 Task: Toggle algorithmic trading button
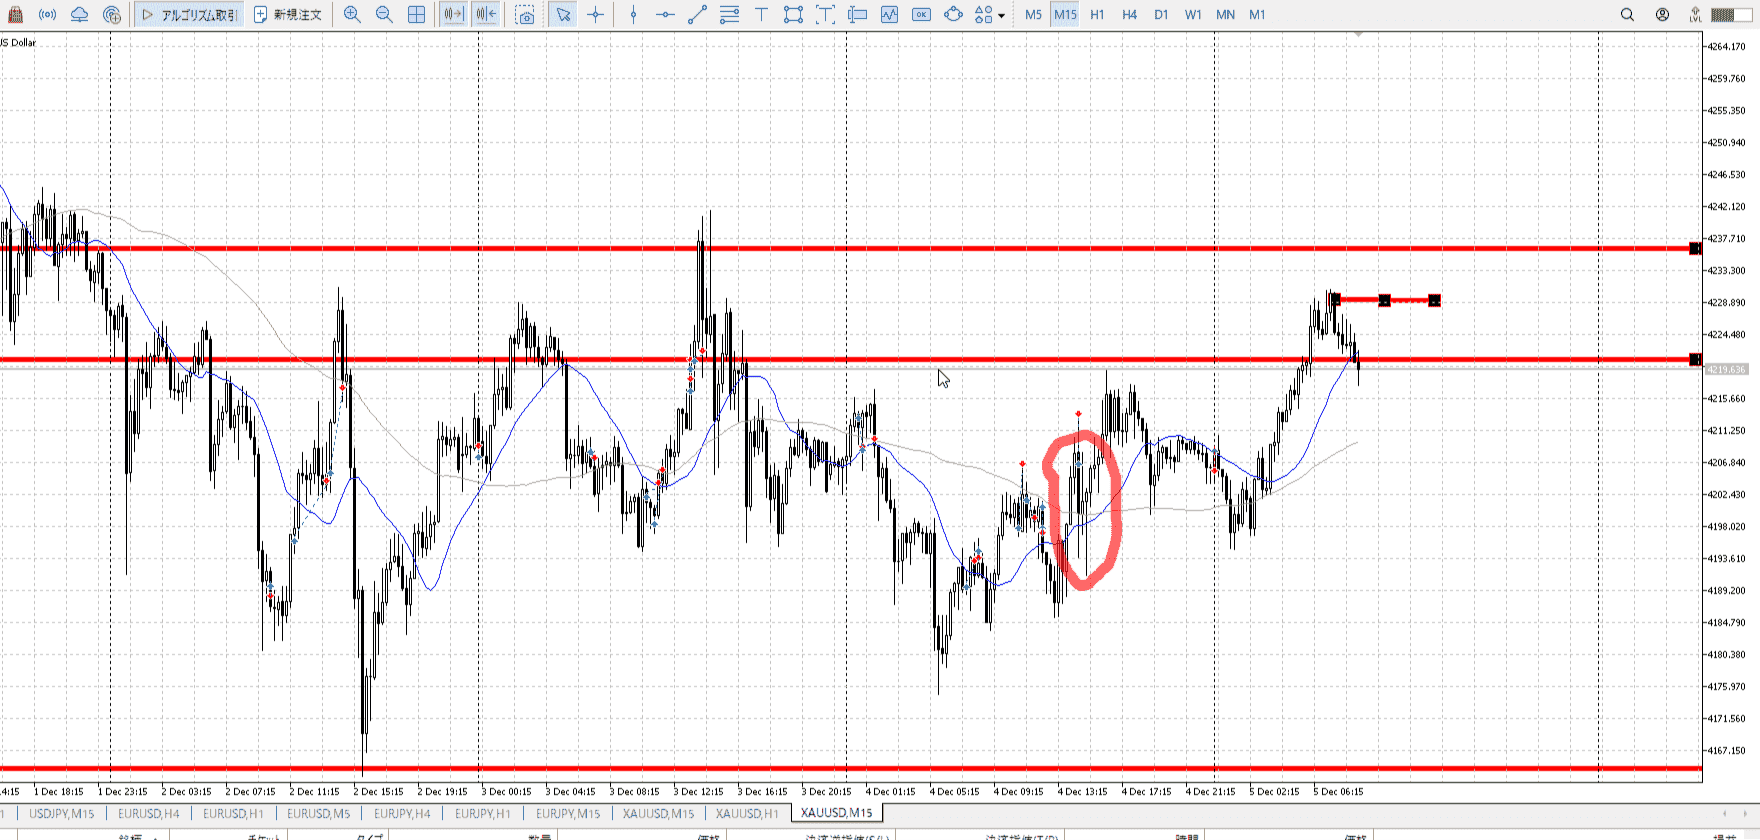click(x=190, y=15)
